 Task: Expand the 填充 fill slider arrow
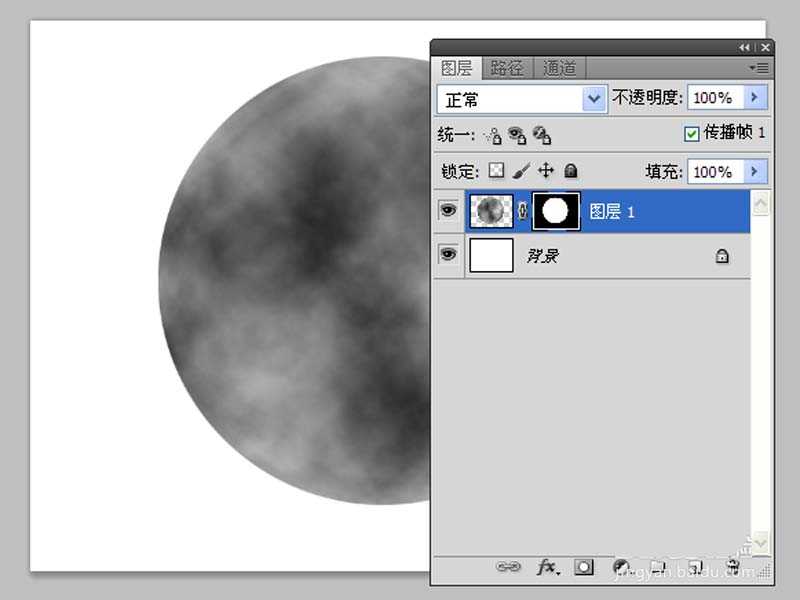pos(755,171)
